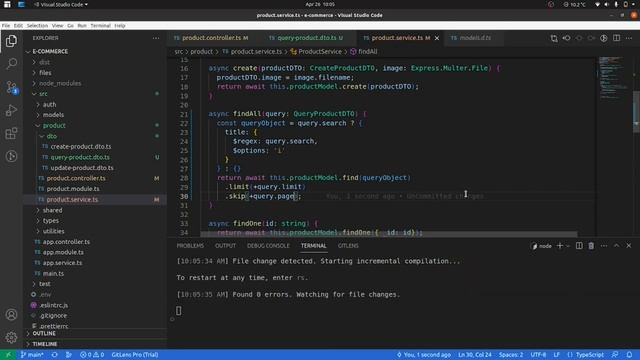Open errors and warnings count in status bar
The image size is (640, 360).
[x=92, y=355]
